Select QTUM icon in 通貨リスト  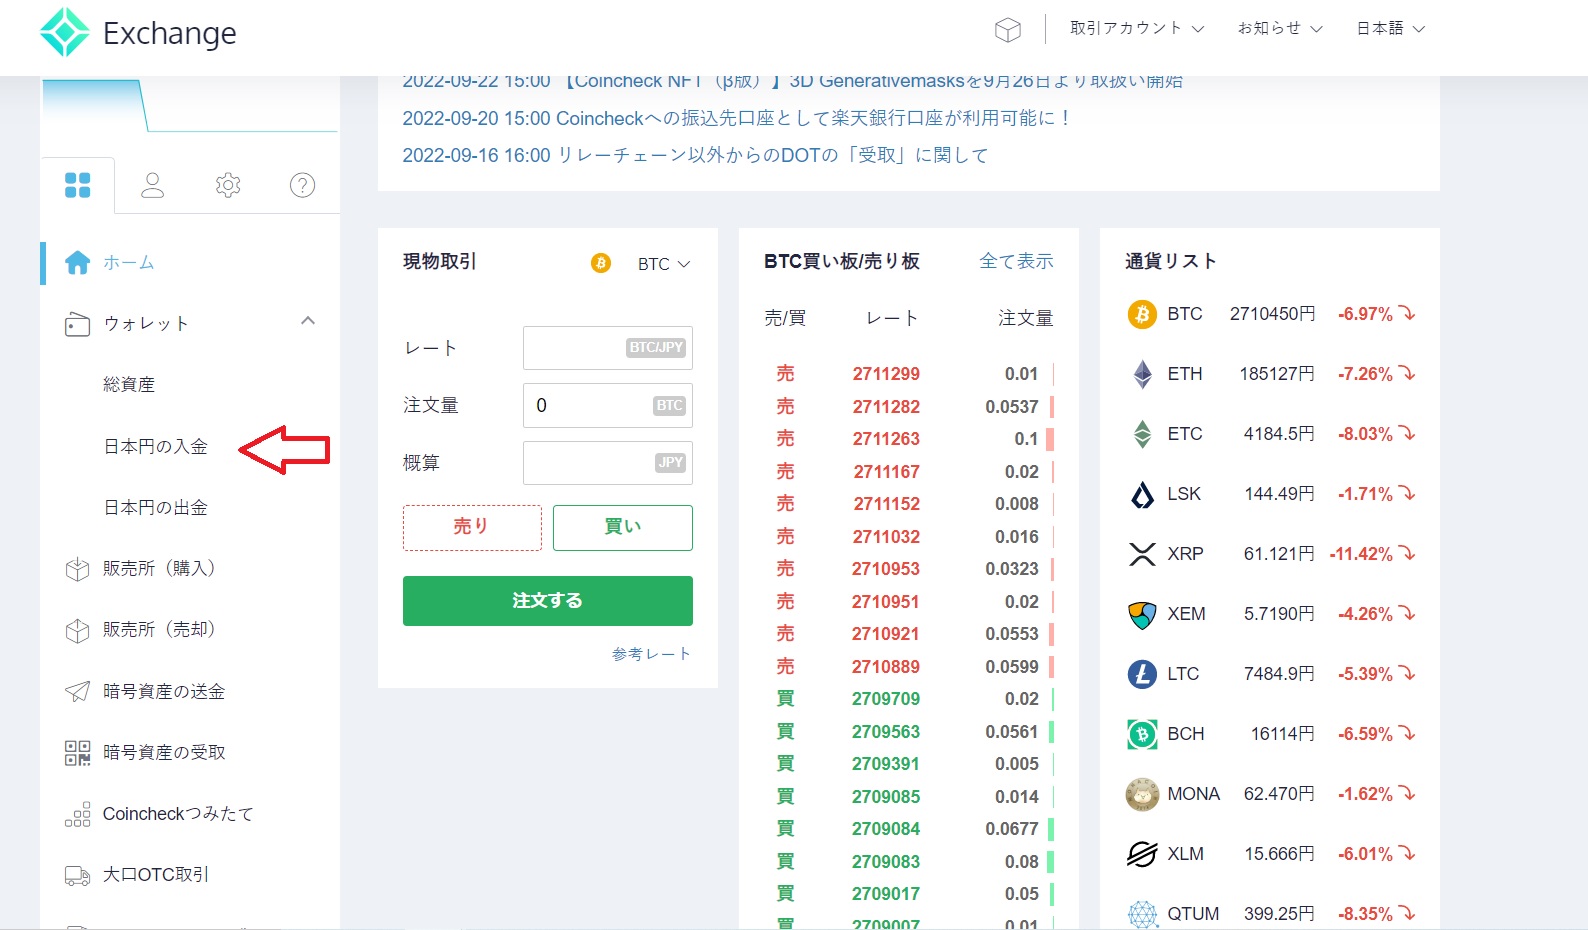tap(1142, 914)
